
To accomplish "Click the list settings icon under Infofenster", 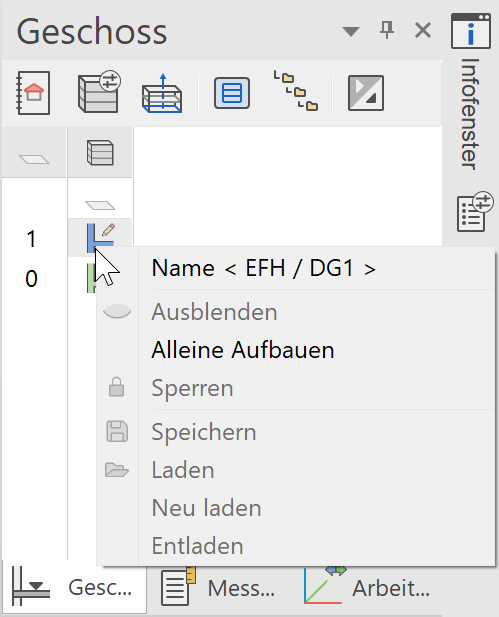I will [474, 212].
